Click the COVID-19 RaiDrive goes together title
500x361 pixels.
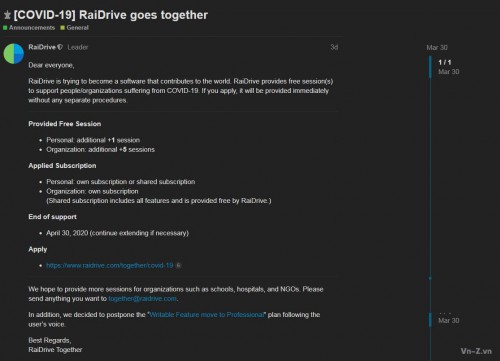tap(111, 15)
